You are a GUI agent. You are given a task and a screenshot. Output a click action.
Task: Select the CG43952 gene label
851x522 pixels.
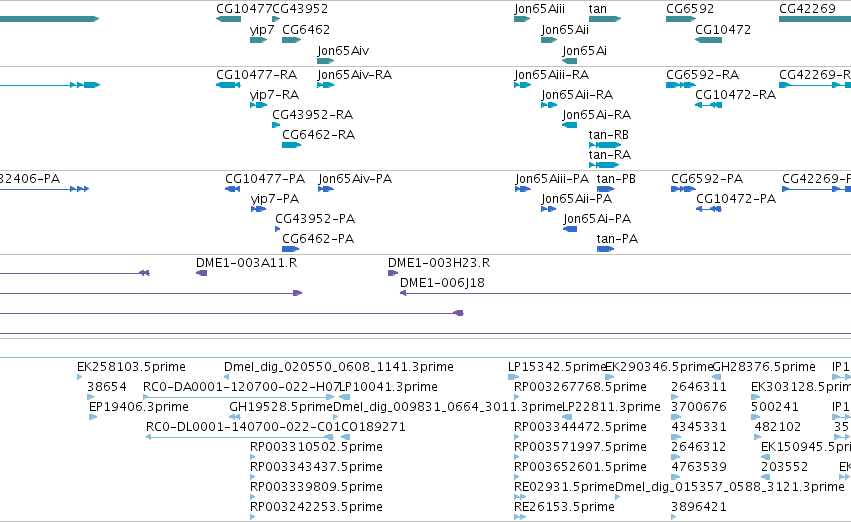click(x=300, y=9)
